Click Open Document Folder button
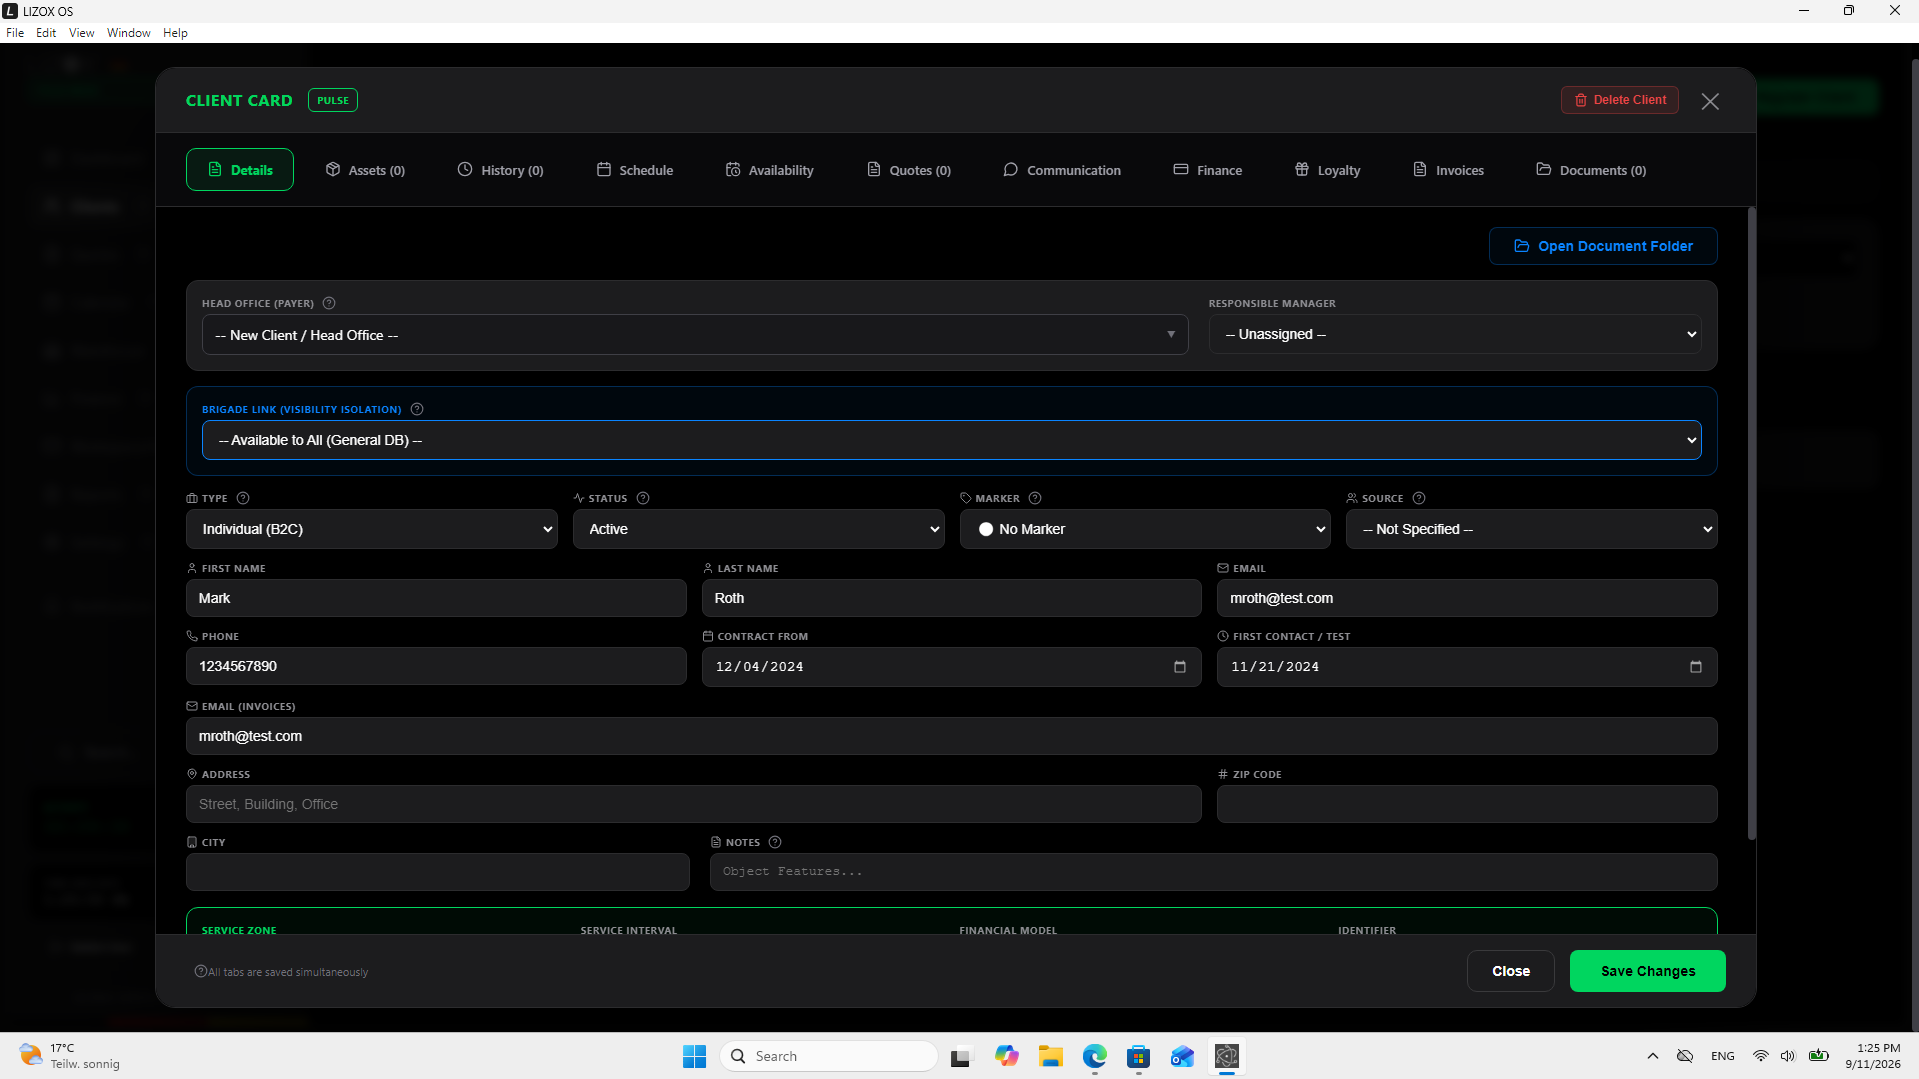Image resolution: width=1919 pixels, height=1079 pixels. [1603, 246]
